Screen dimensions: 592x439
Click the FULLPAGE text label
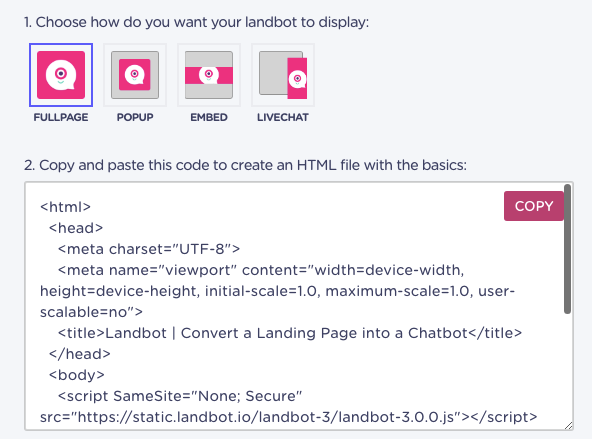tap(61, 117)
